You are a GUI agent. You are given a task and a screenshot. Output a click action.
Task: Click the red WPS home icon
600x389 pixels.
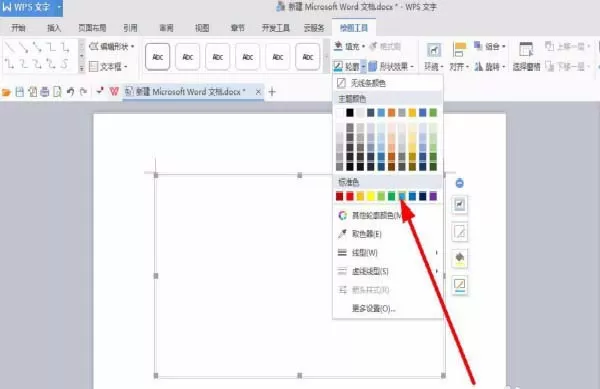pyautogui.click(x=114, y=92)
